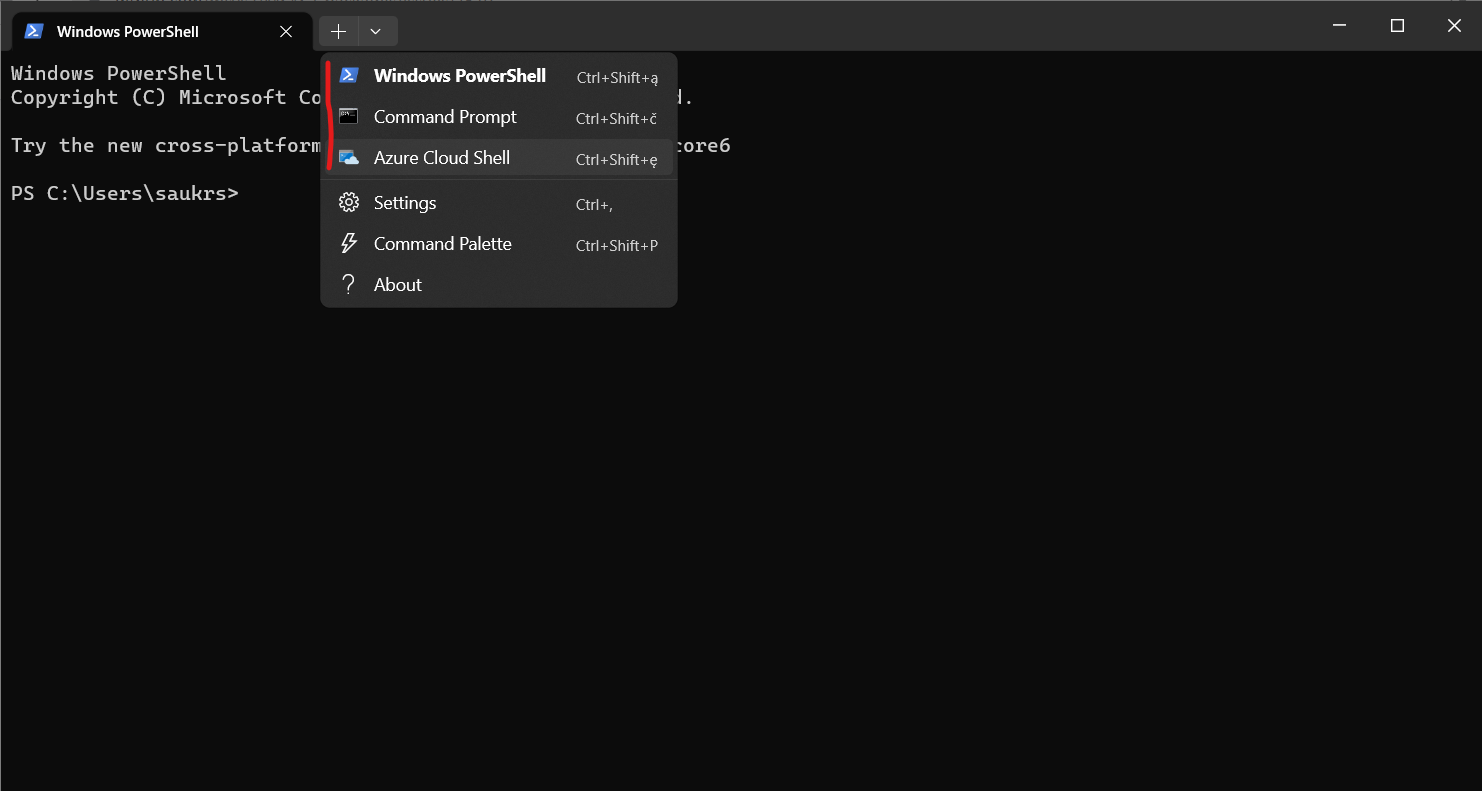Select Azure Cloud Shell menu entry

pos(441,158)
